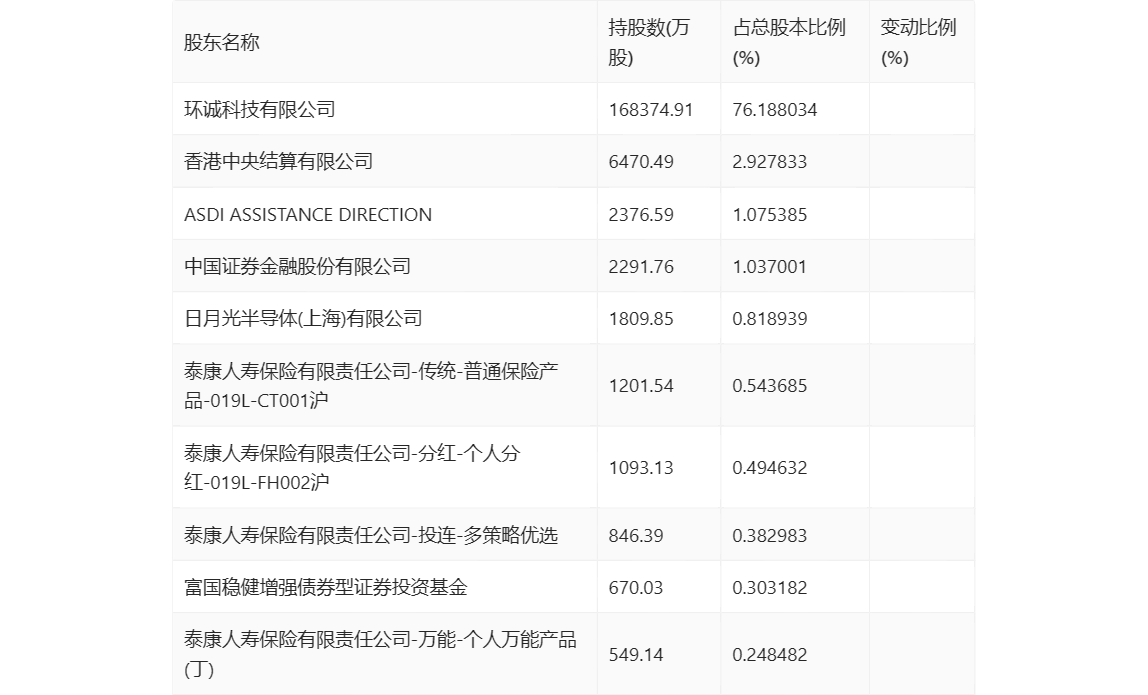Image resolution: width=1148 pixels, height=695 pixels.
Task: Click the 变动比例(%) column header
Action: [918, 42]
